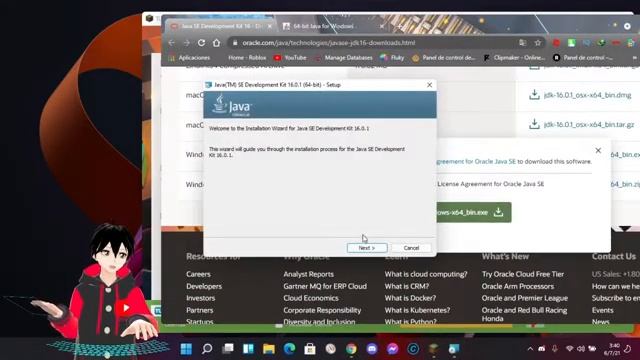Click Next in the Java setup wizard

point(367,248)
